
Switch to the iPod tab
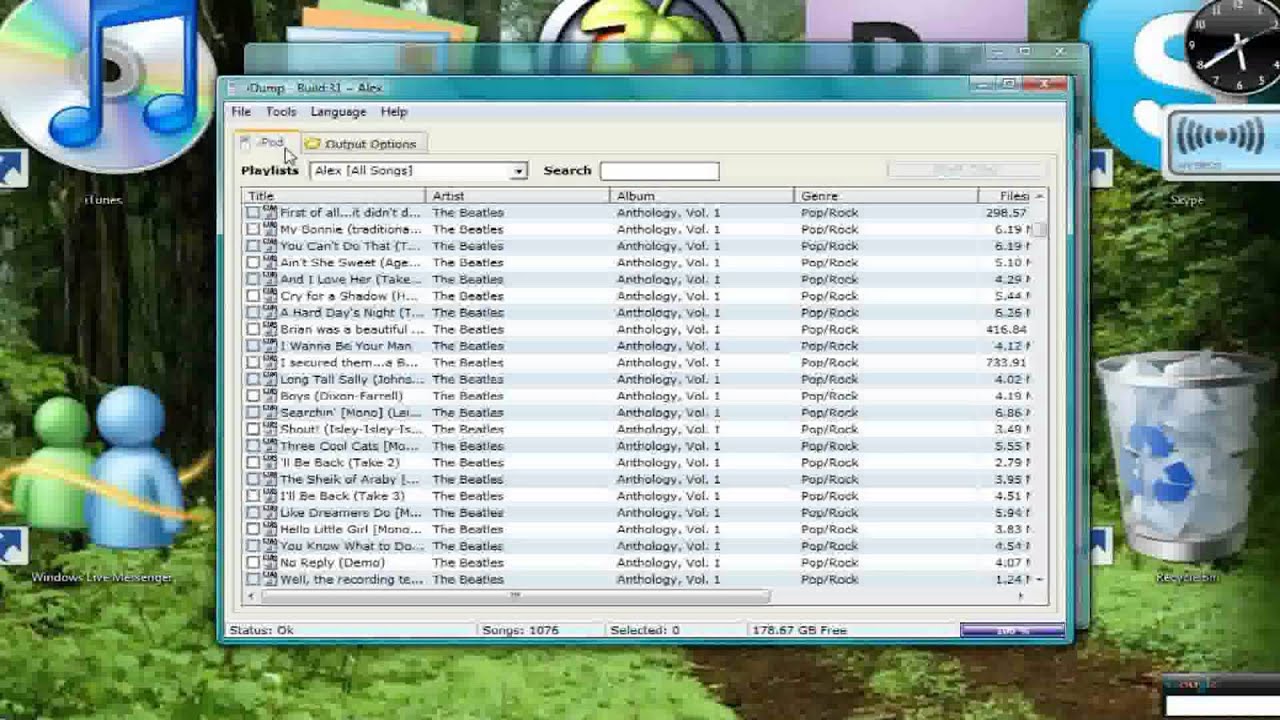(268, 143)
